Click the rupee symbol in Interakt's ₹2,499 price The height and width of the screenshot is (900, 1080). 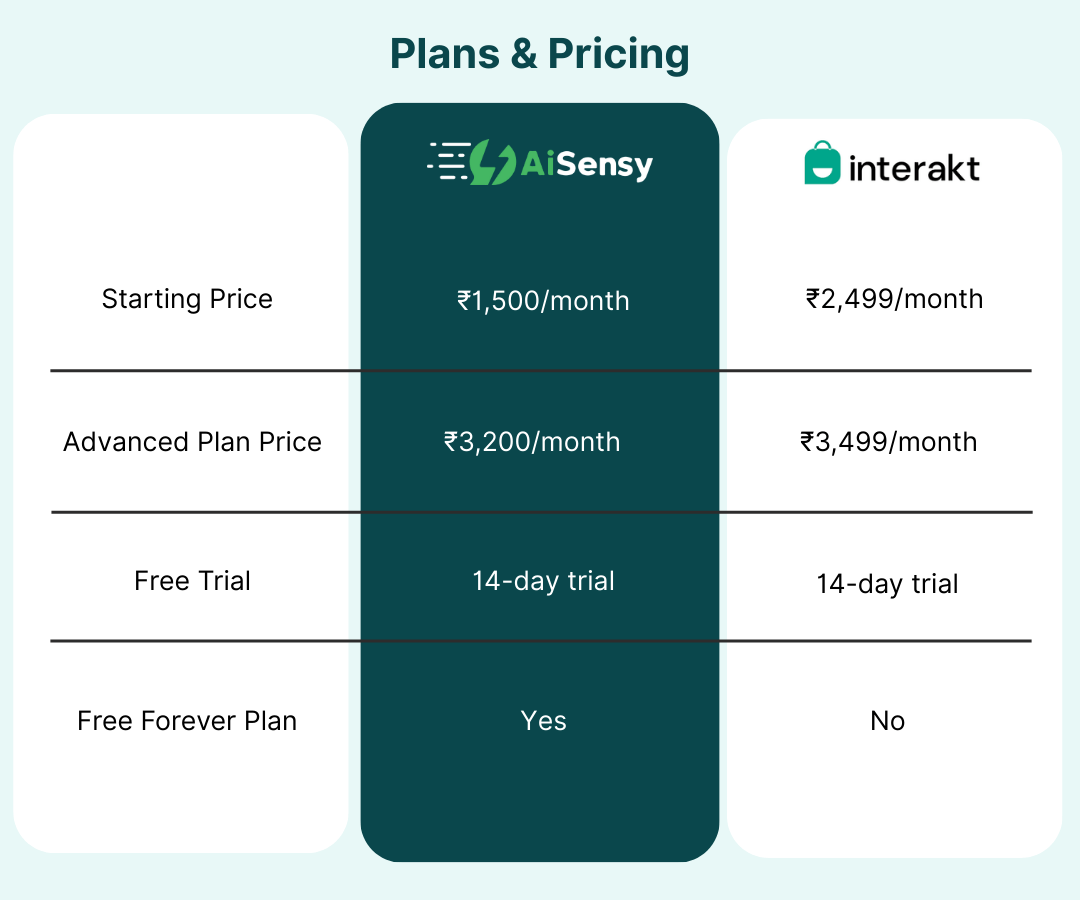tap(813, 299)
